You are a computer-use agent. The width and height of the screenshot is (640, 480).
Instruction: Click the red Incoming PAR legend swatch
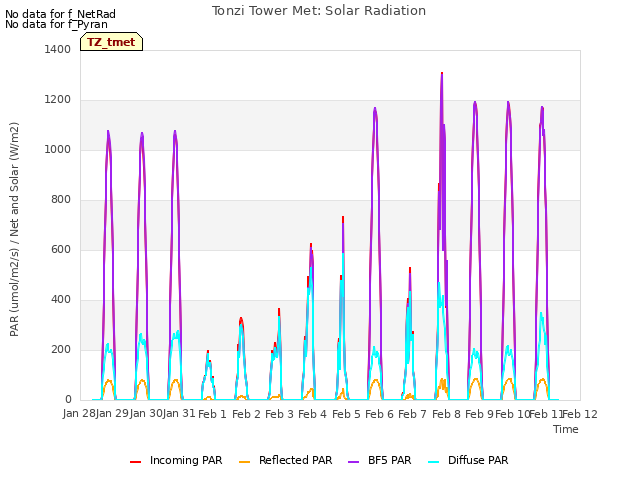pos(136,462)
